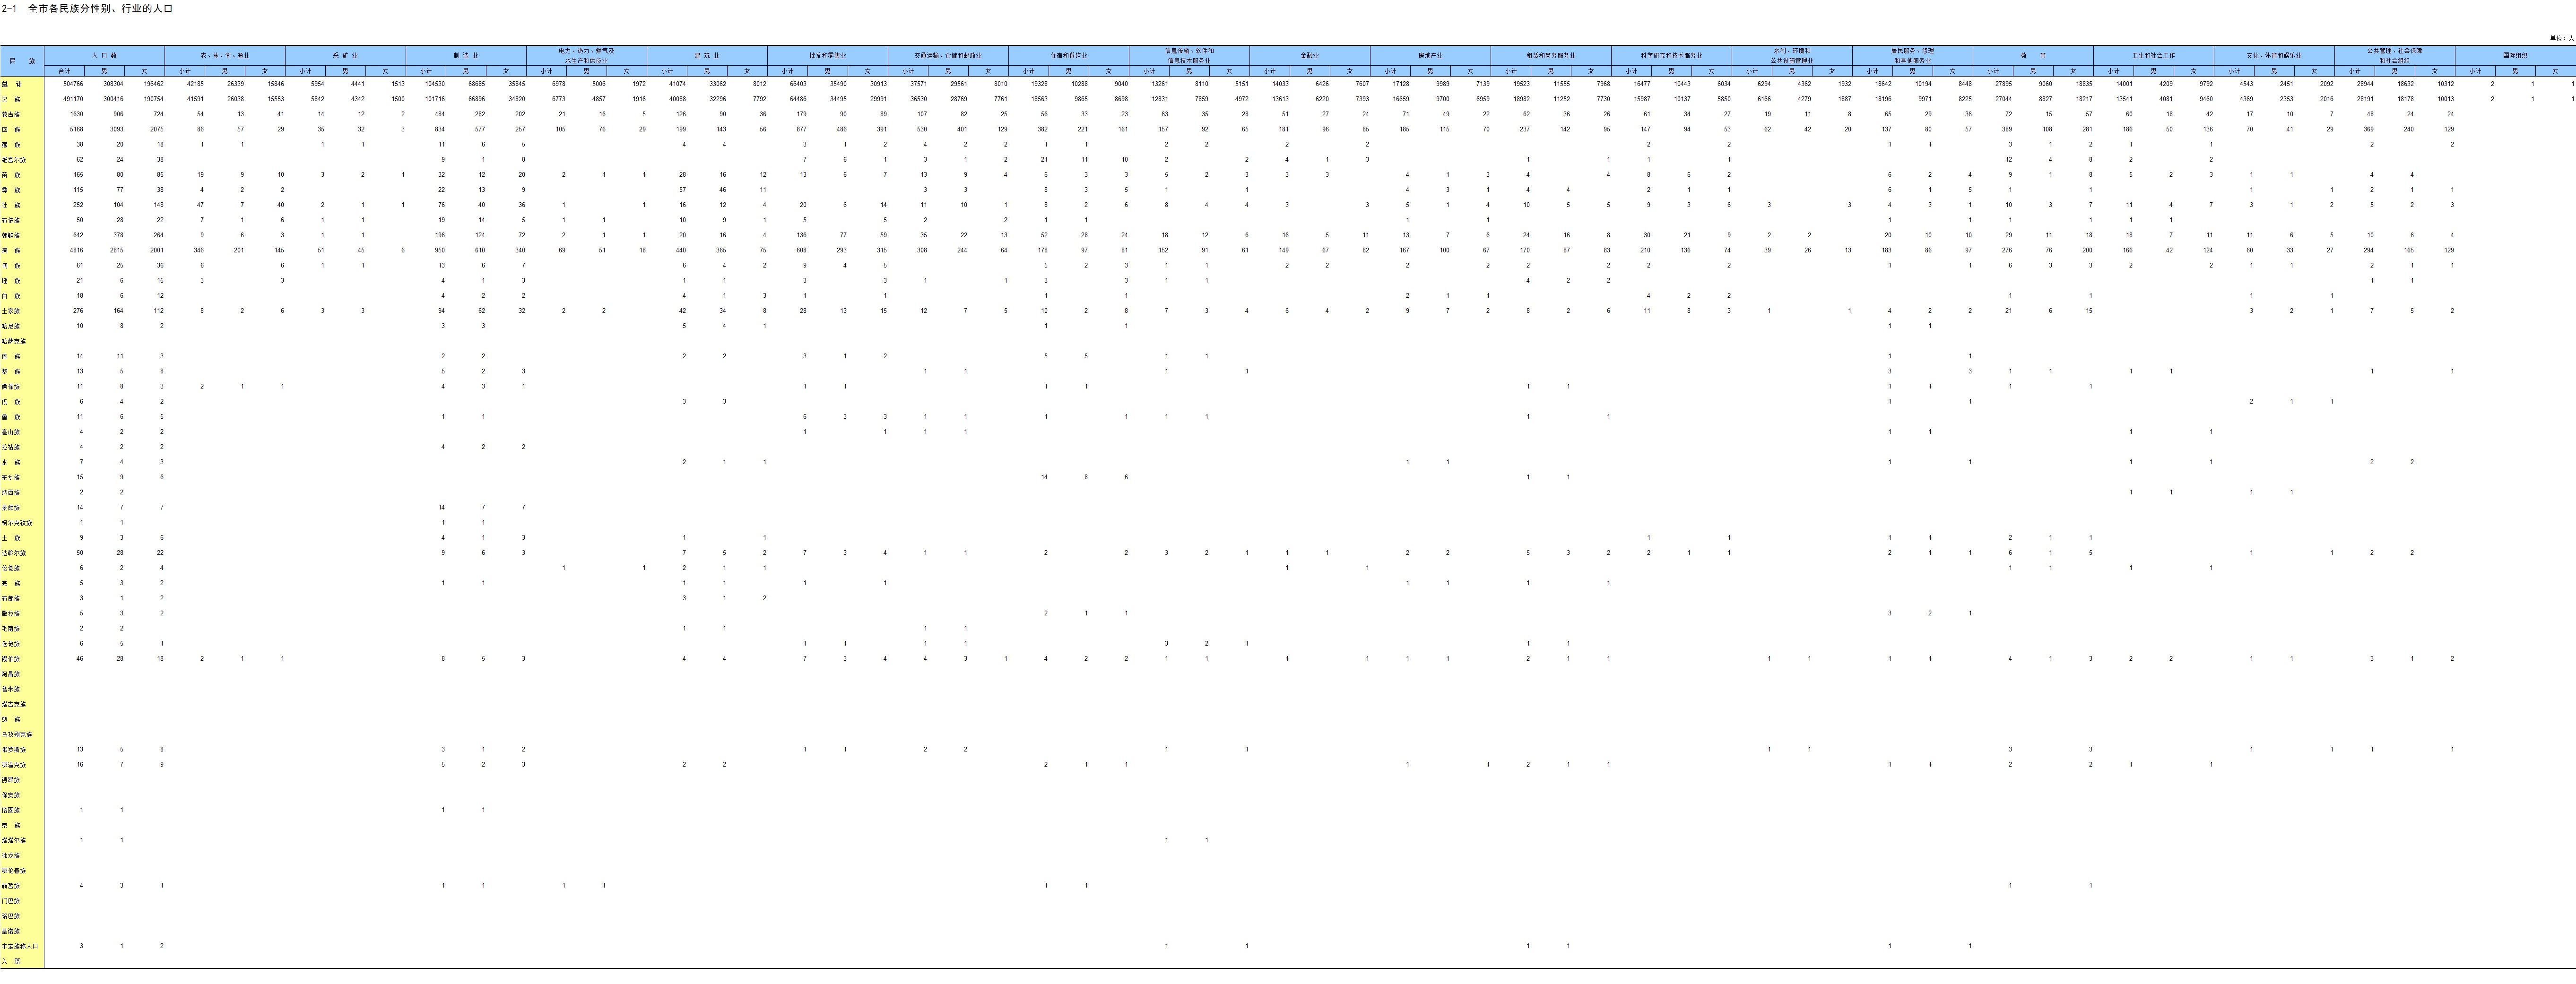
Task: Select Han manufacturing cell '101716'
Action: point(435,99)
